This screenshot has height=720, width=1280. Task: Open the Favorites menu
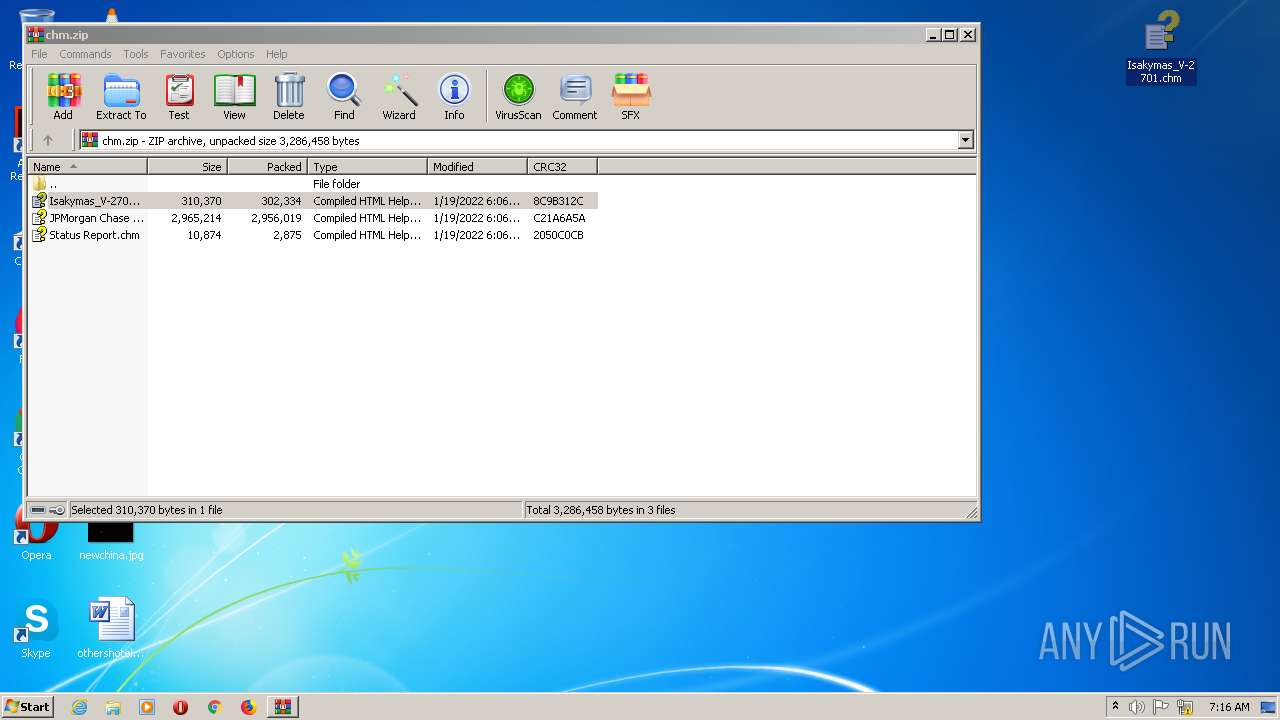click(x=183, y=54)
